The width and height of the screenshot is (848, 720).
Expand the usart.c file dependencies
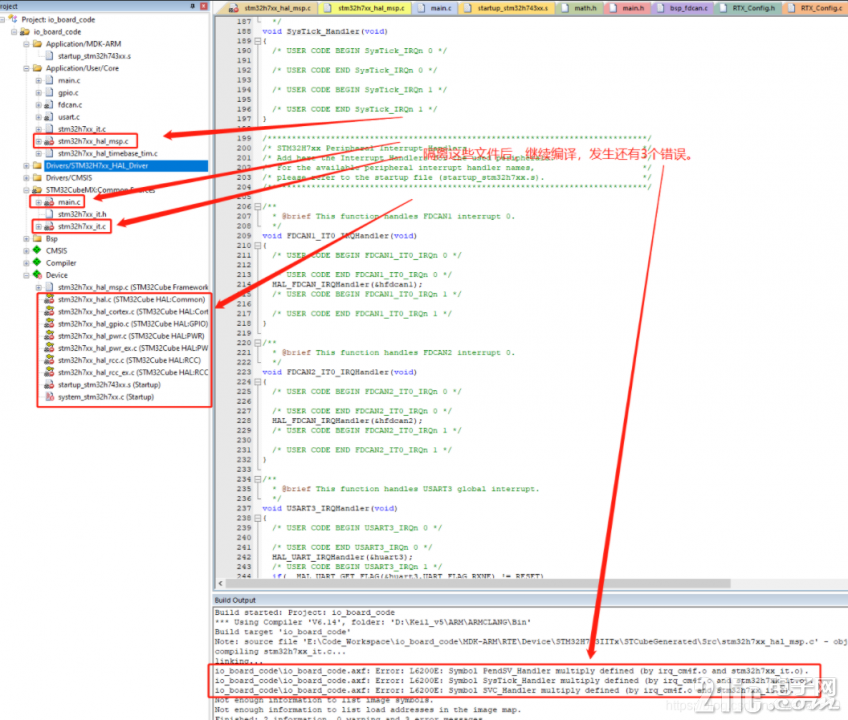point(38,117)
